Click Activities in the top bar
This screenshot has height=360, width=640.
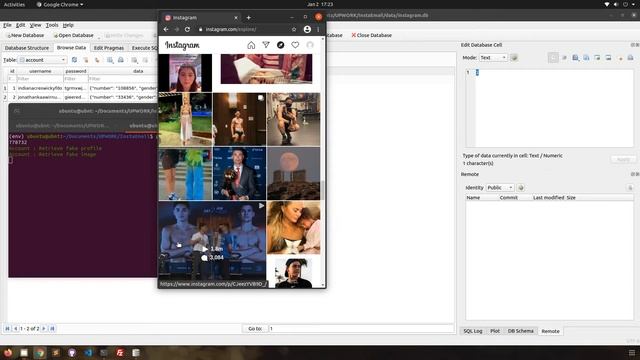(x=14, y=4)
